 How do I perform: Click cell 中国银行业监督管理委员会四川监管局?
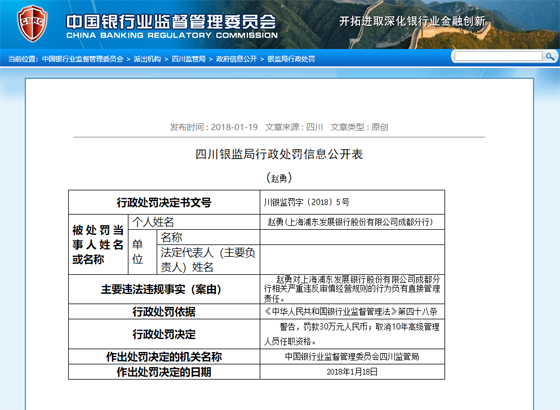tap(352, 357)
